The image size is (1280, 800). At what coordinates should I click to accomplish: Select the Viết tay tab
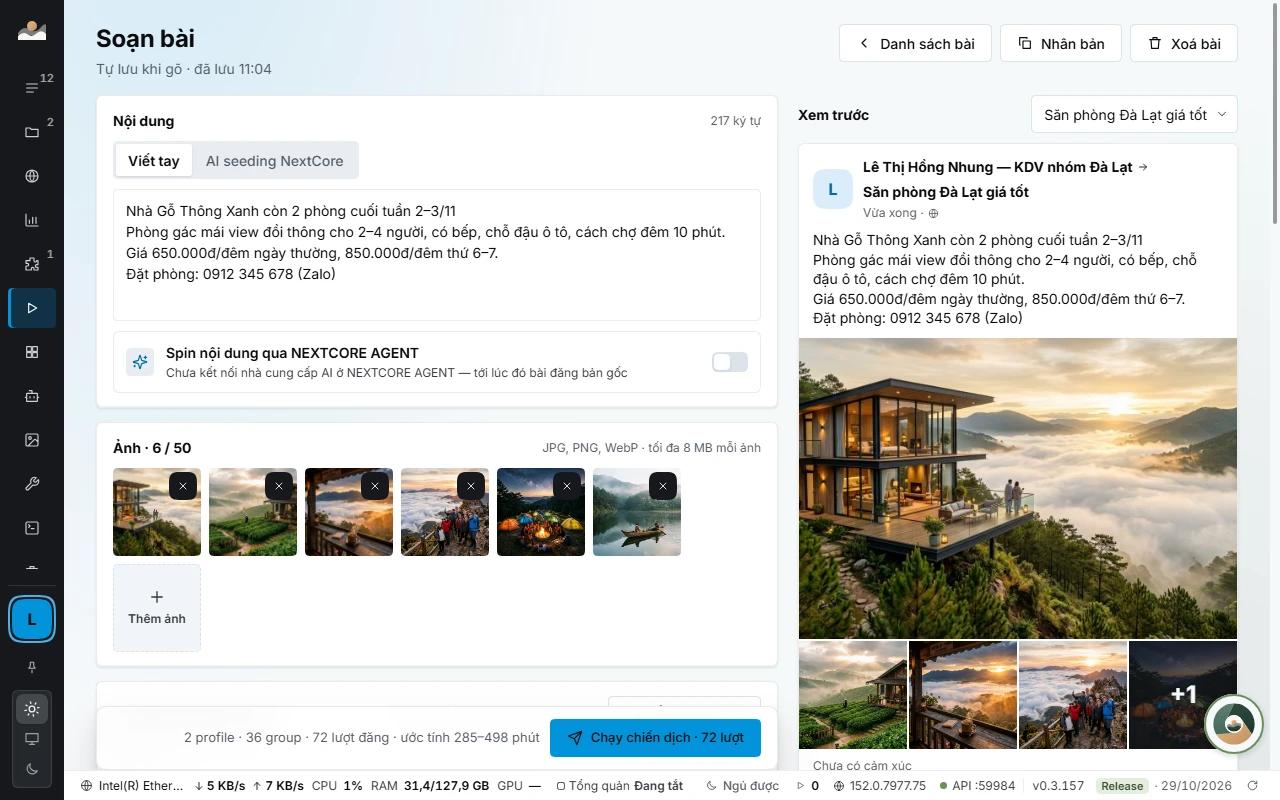(x=154, y=161)
